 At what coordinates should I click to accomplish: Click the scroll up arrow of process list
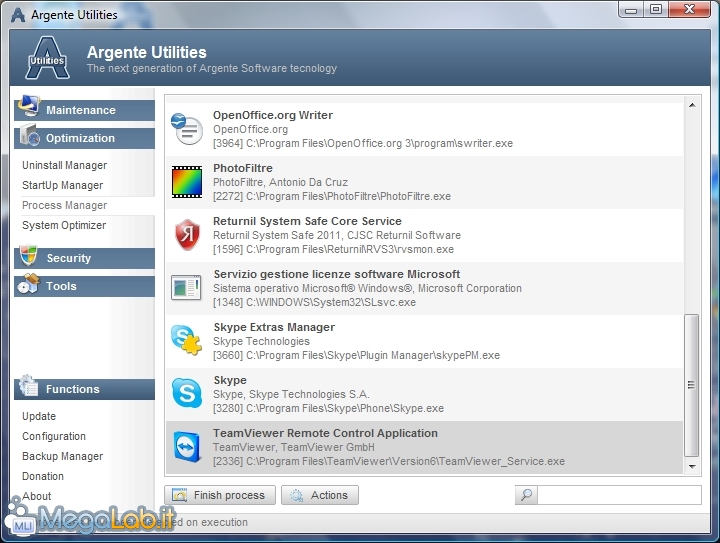tap(692, 105)
